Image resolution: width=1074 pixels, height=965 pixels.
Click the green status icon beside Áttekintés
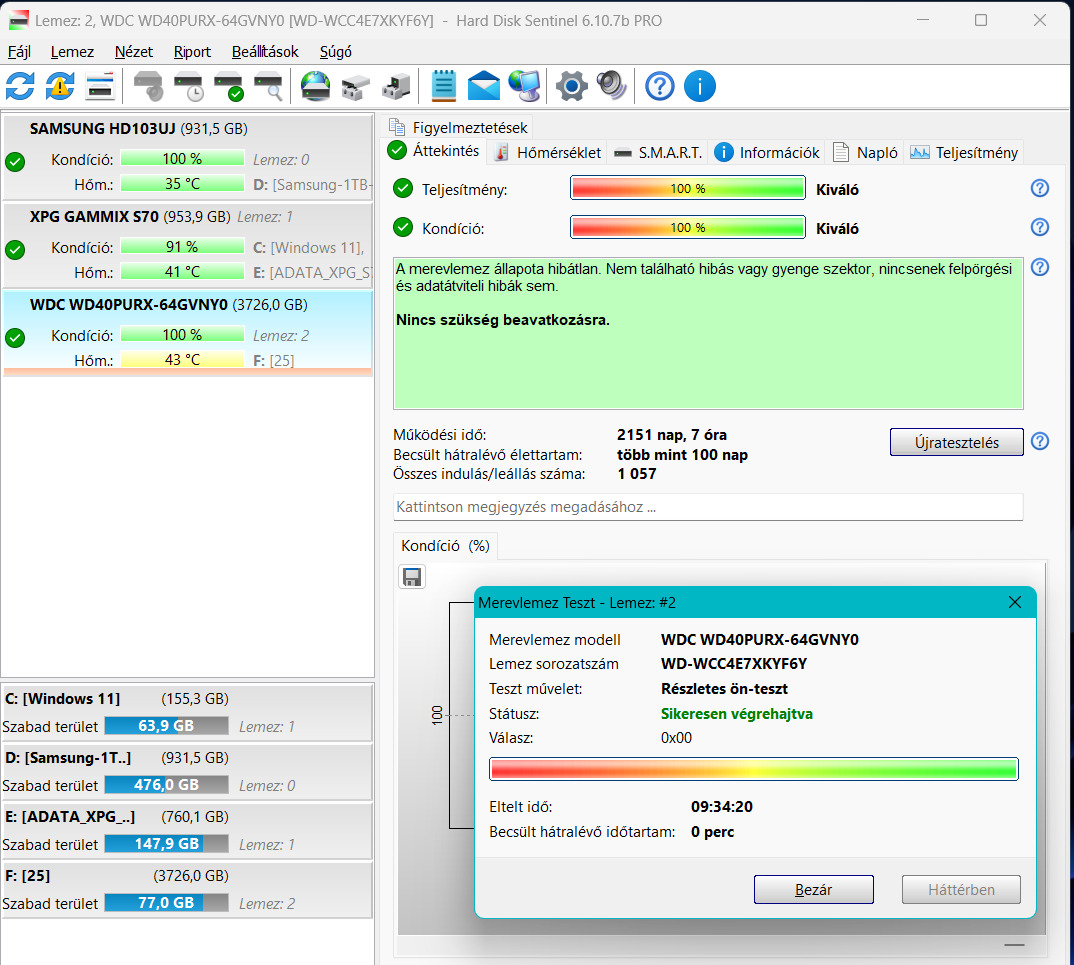pos(397,150)
